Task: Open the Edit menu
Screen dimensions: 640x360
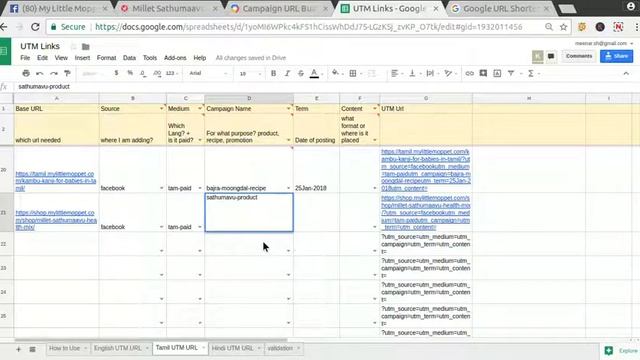Action: pos(42,58)
